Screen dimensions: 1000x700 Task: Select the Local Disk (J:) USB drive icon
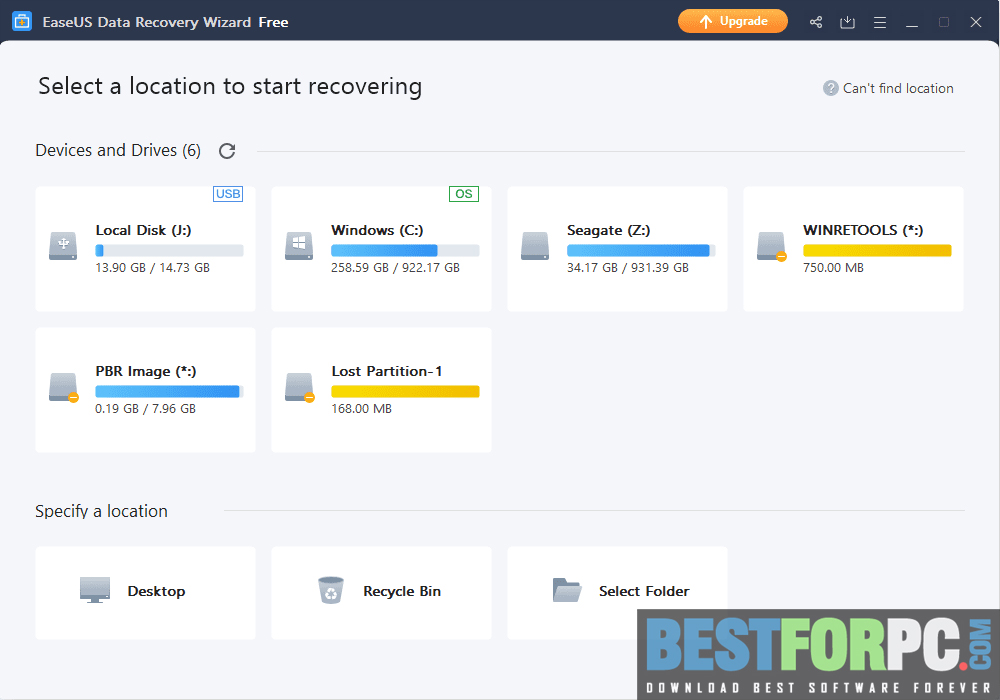pos(63,246)
